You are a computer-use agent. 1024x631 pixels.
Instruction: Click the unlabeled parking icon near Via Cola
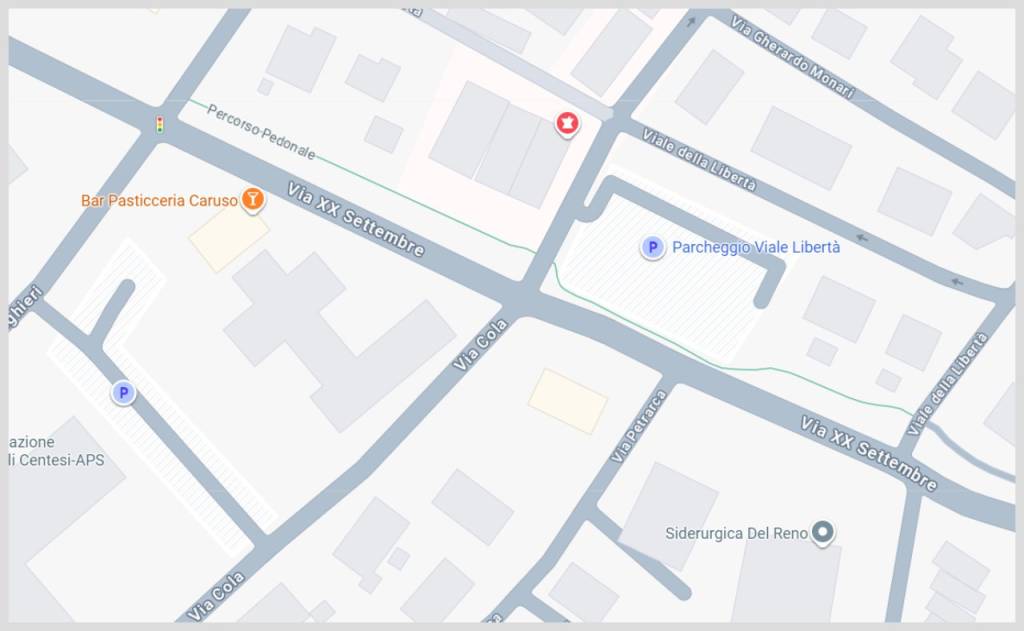pyautogui.click(x=123, y=393)
